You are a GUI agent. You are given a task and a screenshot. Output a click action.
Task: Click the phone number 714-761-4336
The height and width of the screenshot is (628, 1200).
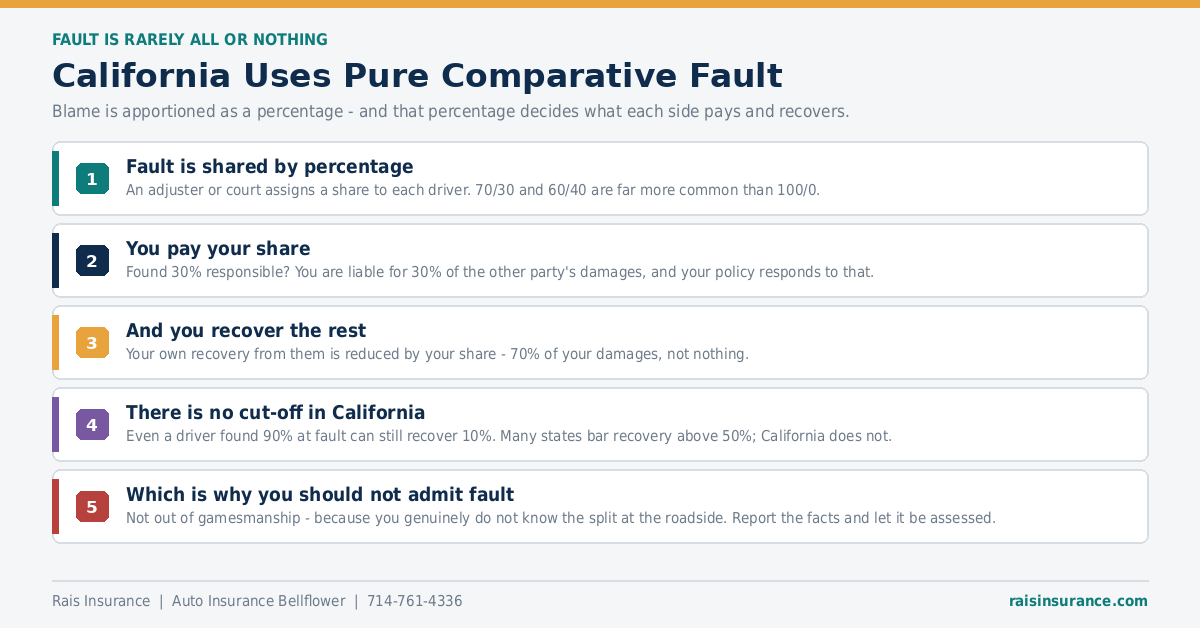pyautogui.click(x=415, y=601)
